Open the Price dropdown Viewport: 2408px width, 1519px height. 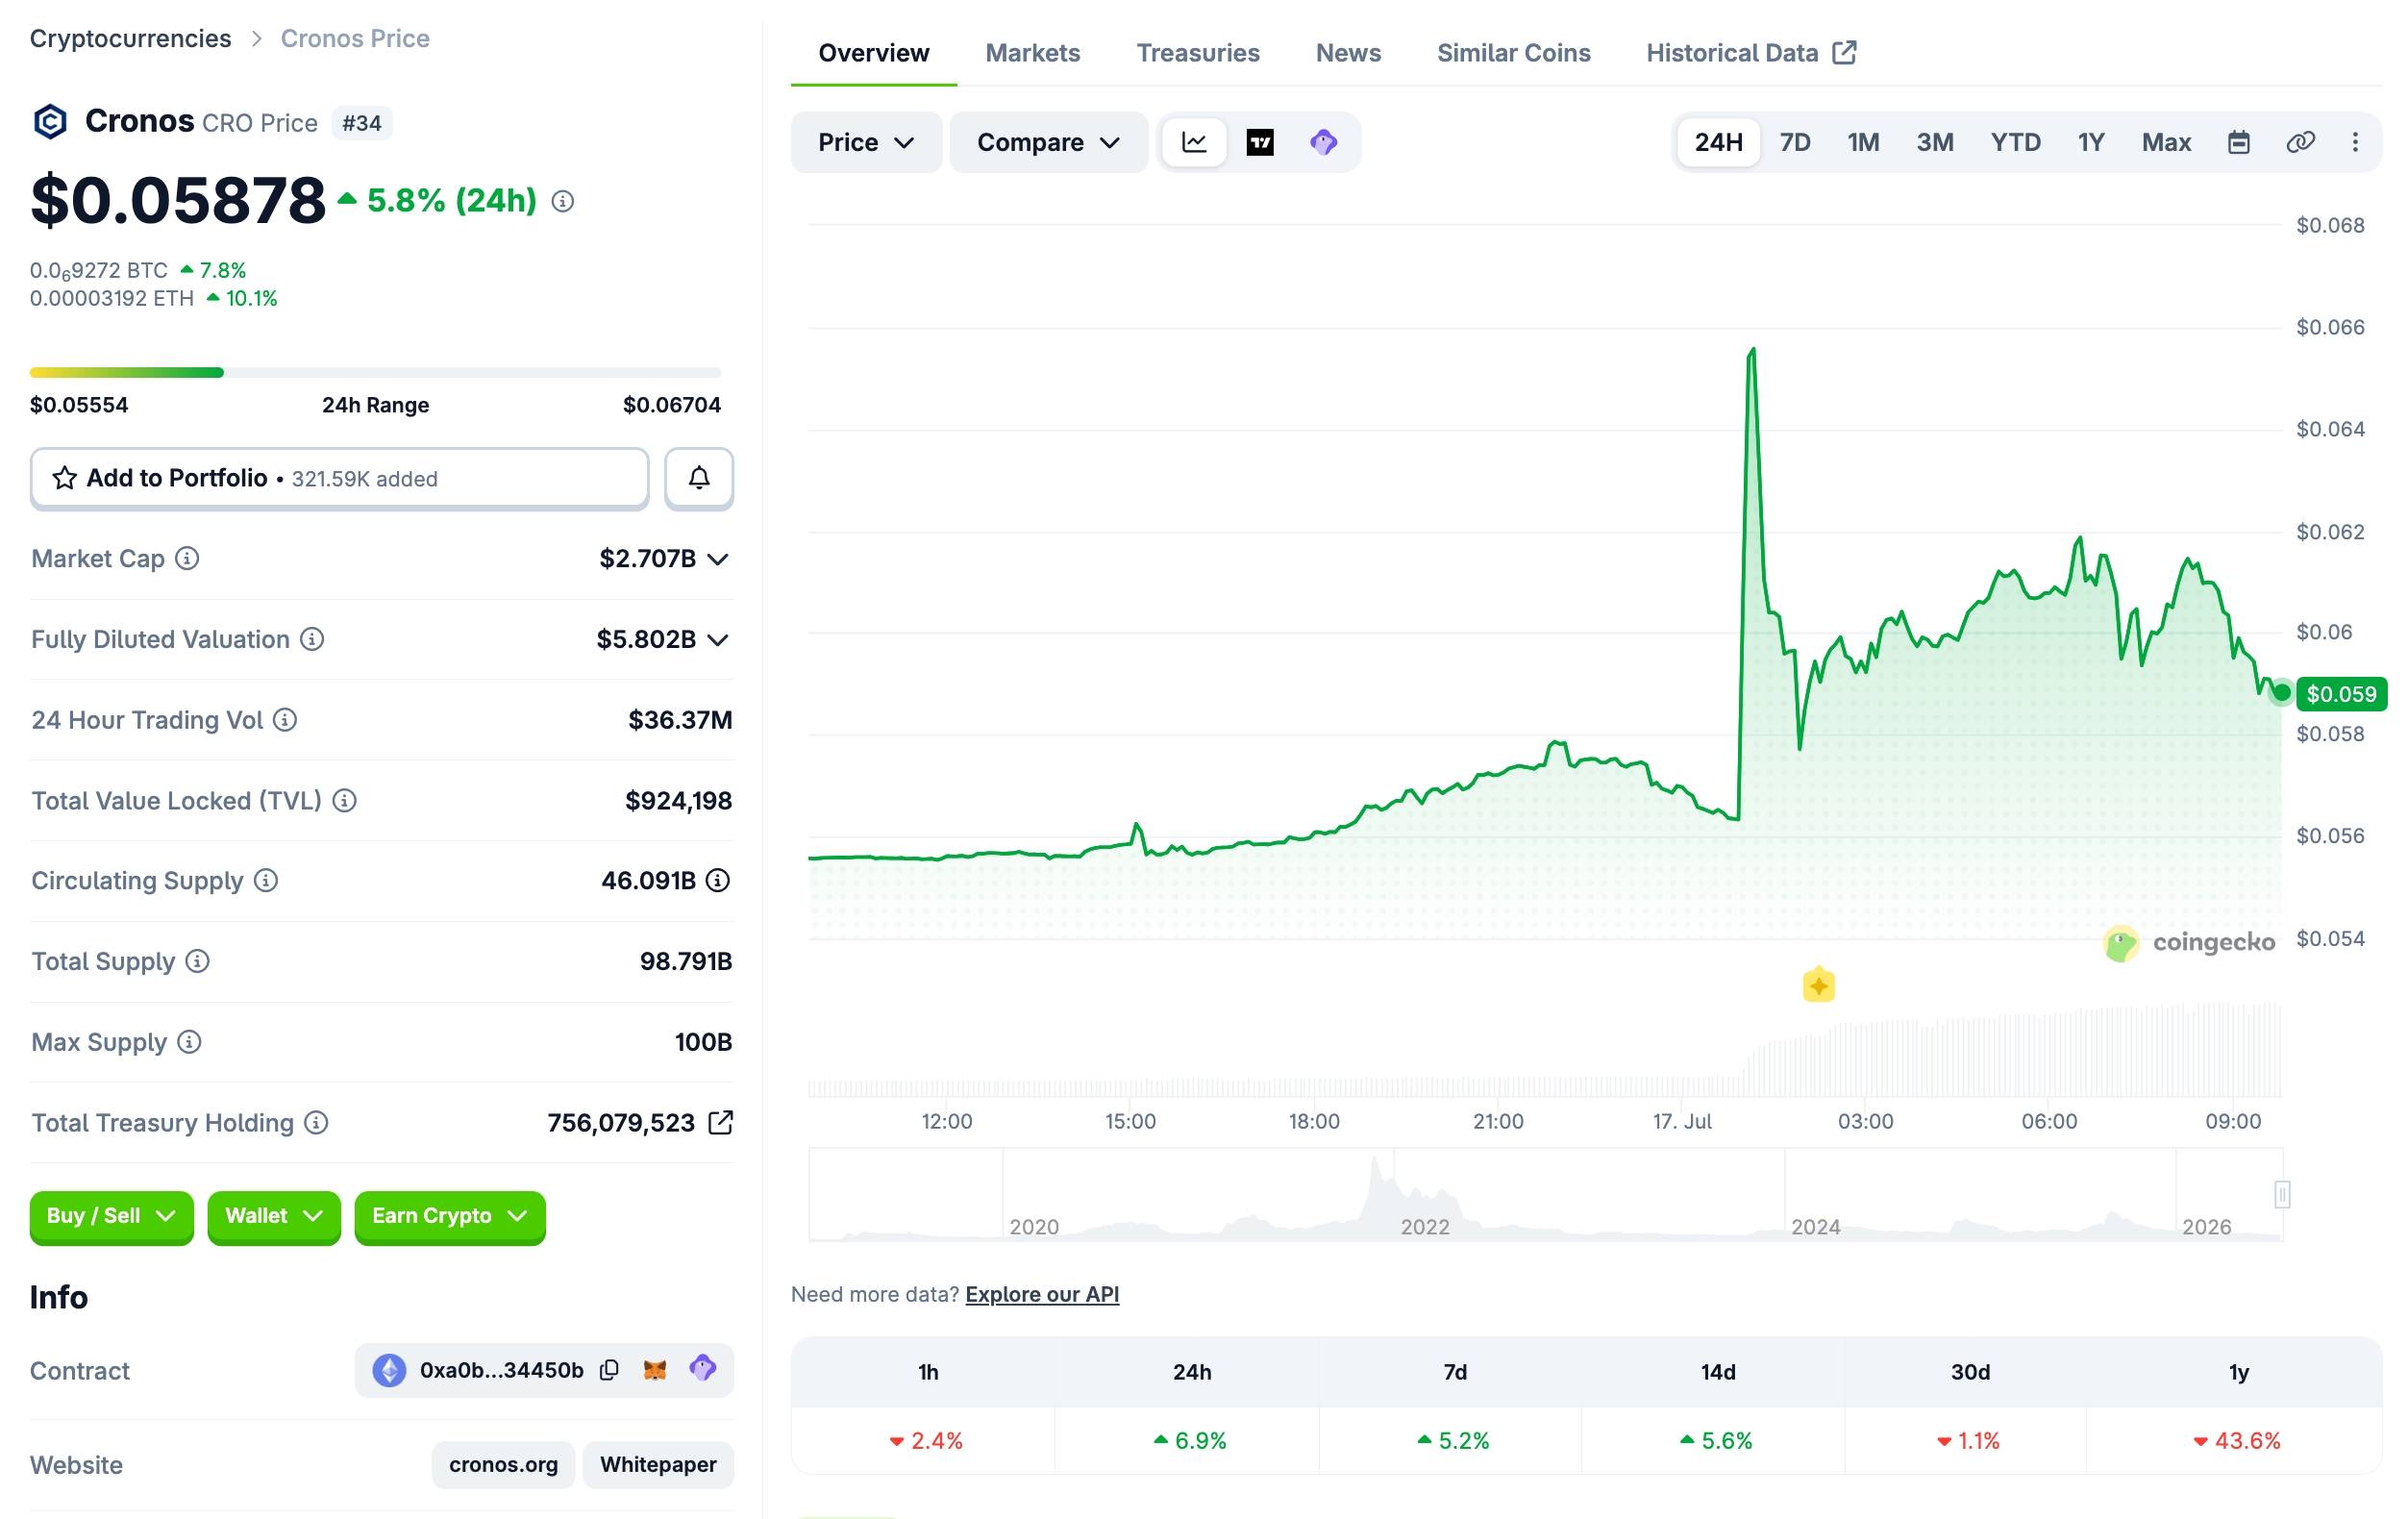pyautogui.click(x=866, y=142)
